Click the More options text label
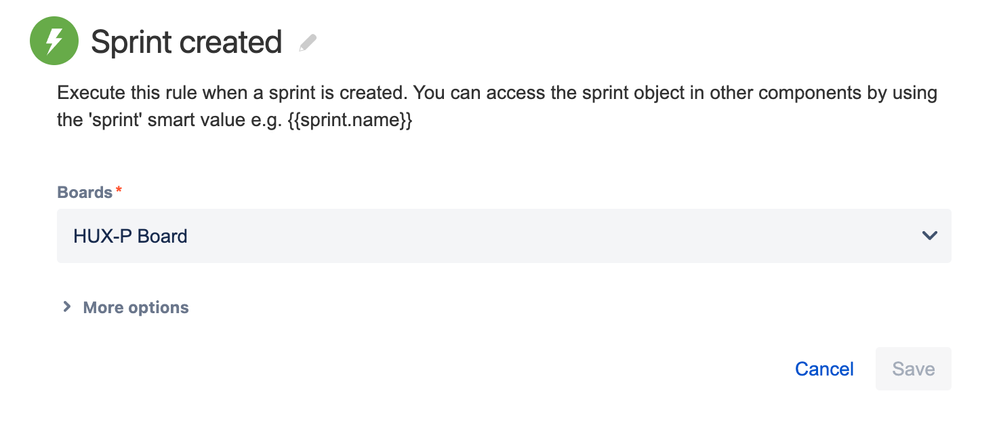 [x=136, y=307]
